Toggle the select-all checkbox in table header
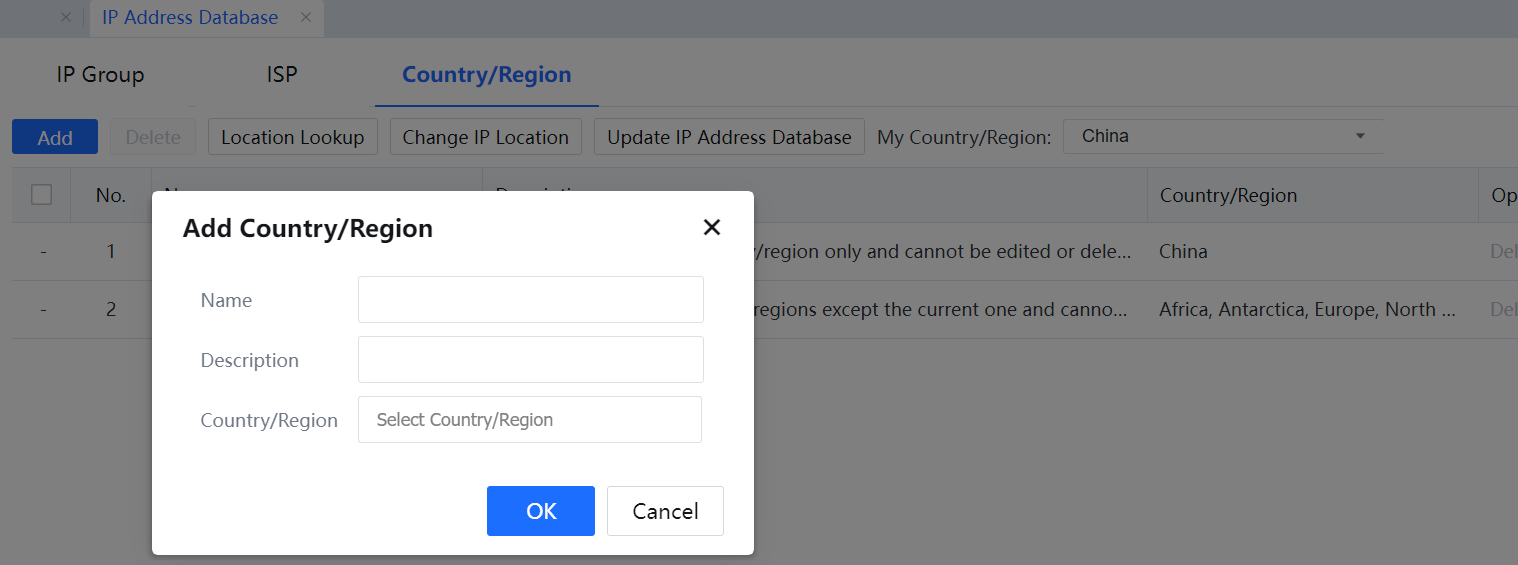 click(x=41, y=195)
